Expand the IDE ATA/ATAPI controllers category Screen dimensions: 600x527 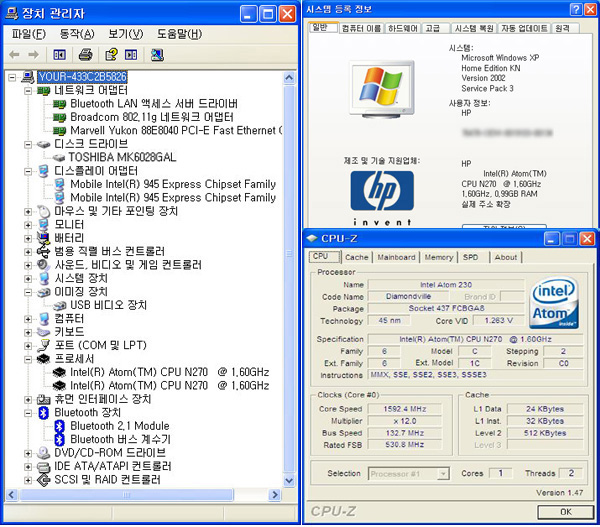(28, 467)
